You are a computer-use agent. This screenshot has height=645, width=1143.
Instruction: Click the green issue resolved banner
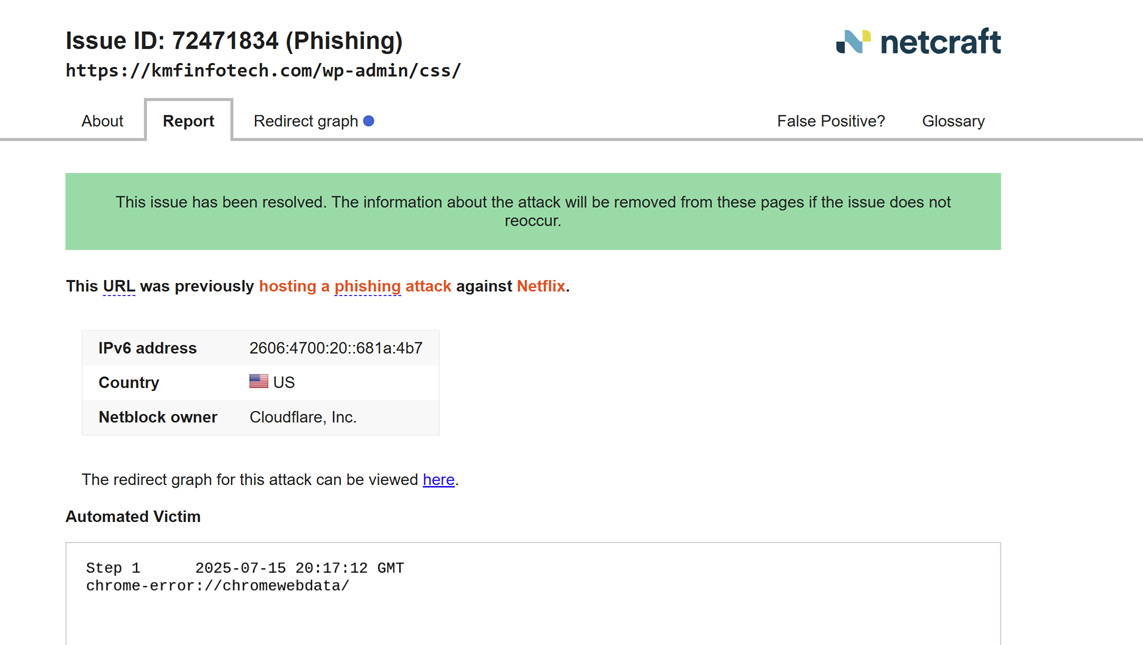pos(533,211)
